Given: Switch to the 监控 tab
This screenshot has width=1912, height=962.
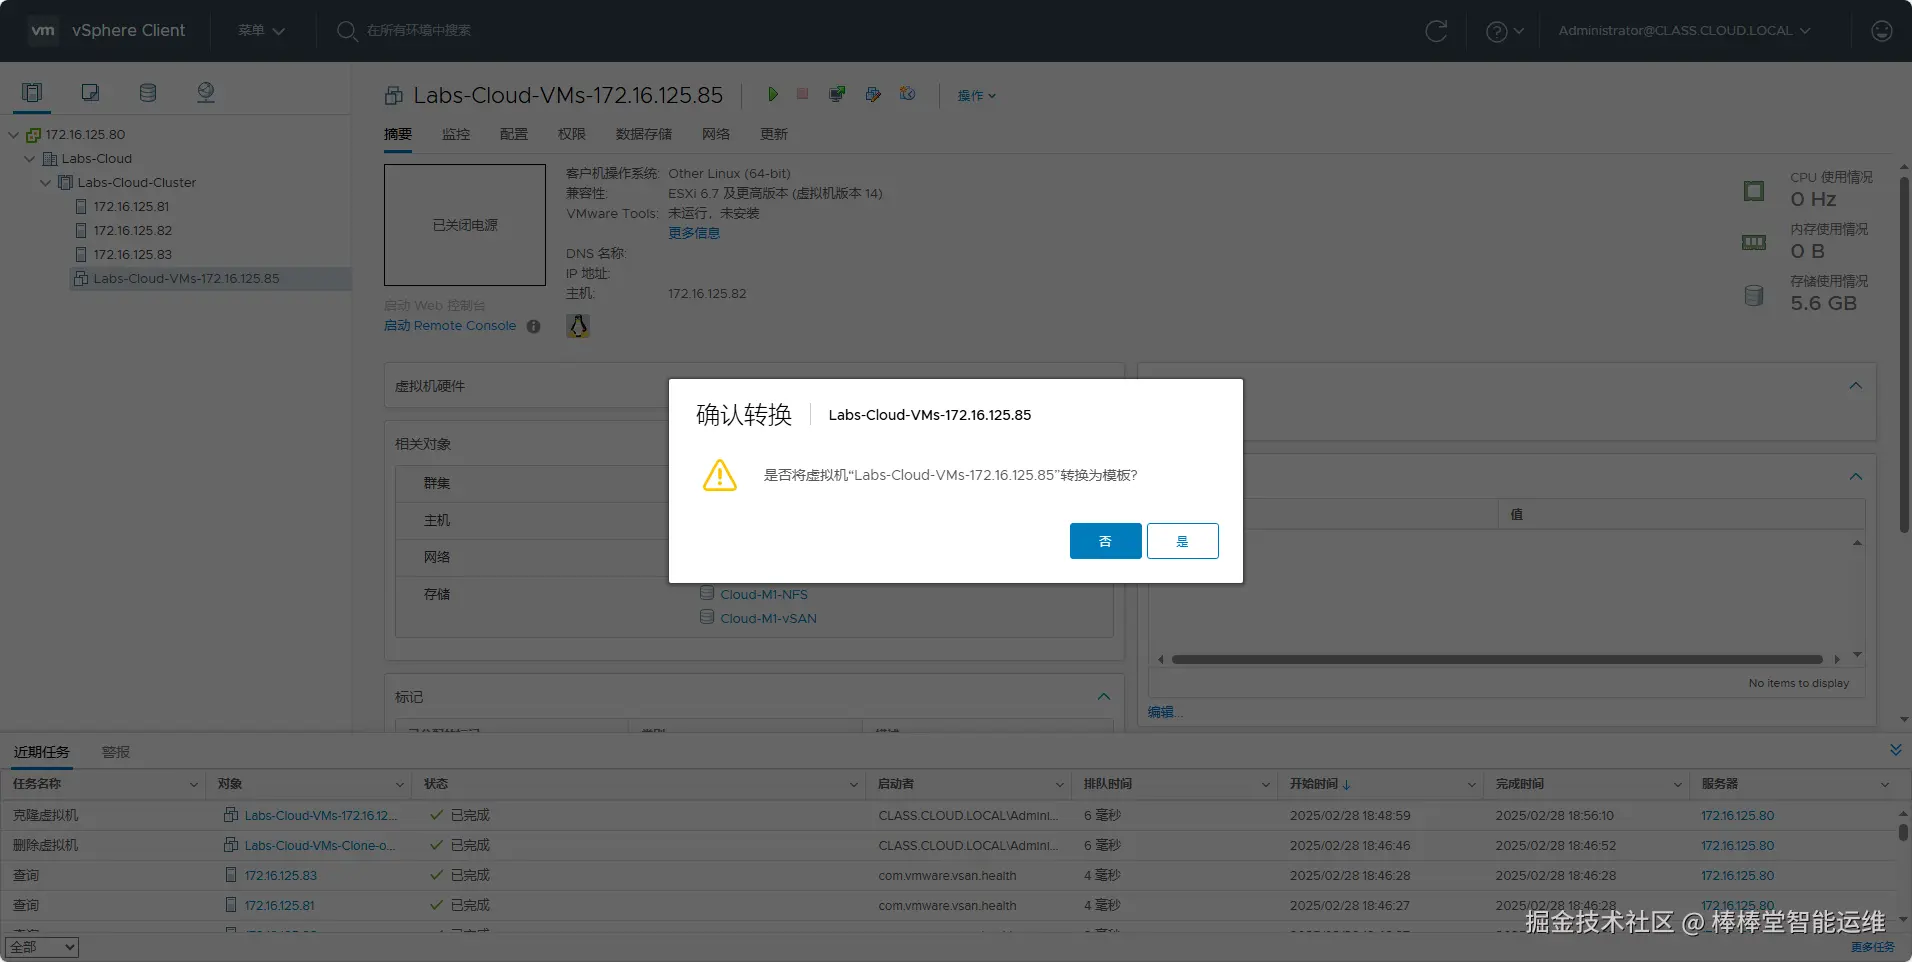Looking at the screenshot, I should [456, 135].
